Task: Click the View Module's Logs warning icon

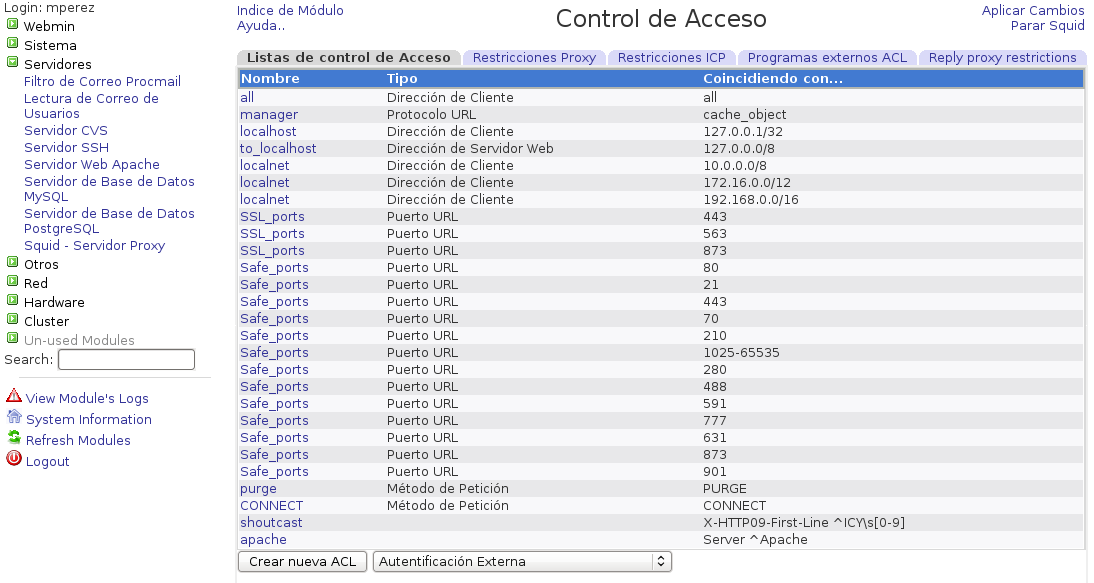Action: coord(14,397)
